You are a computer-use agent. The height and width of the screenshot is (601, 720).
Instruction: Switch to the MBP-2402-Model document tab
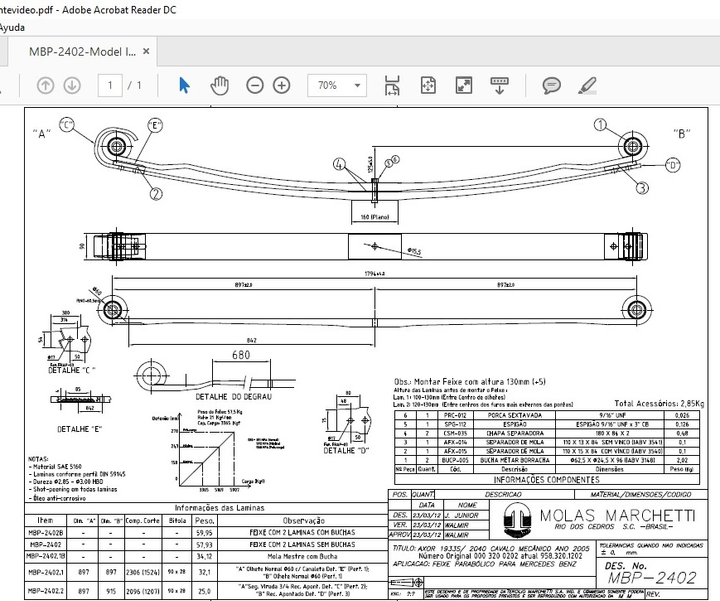point(82,51)
